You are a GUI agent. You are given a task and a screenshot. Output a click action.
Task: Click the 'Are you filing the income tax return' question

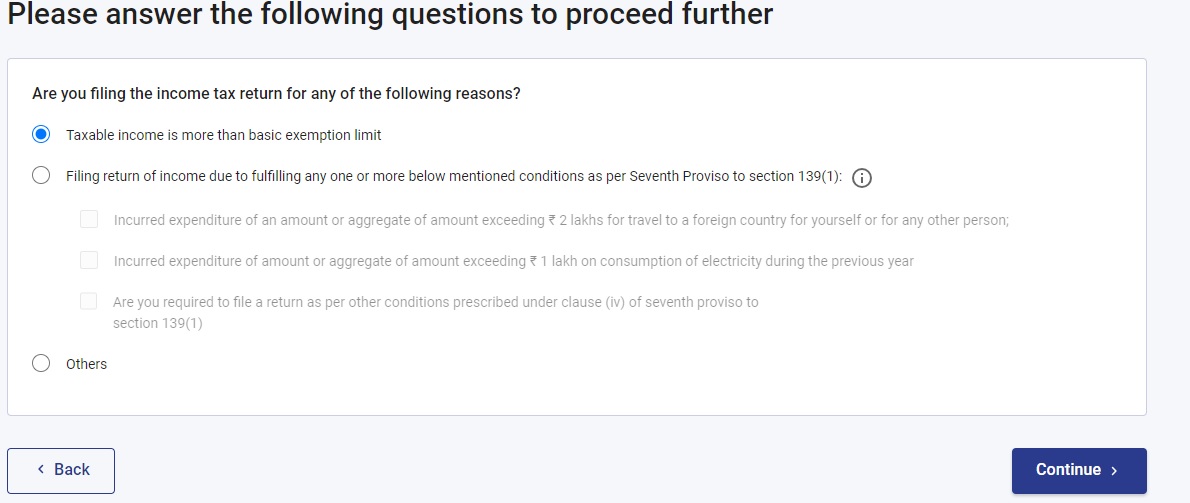[276, 93]
